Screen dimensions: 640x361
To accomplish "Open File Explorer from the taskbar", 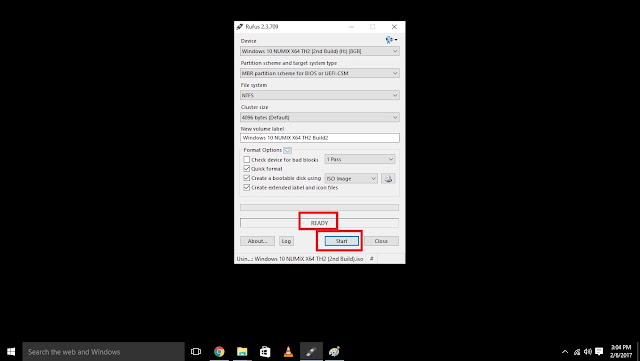I will click(x=242, y=352).
